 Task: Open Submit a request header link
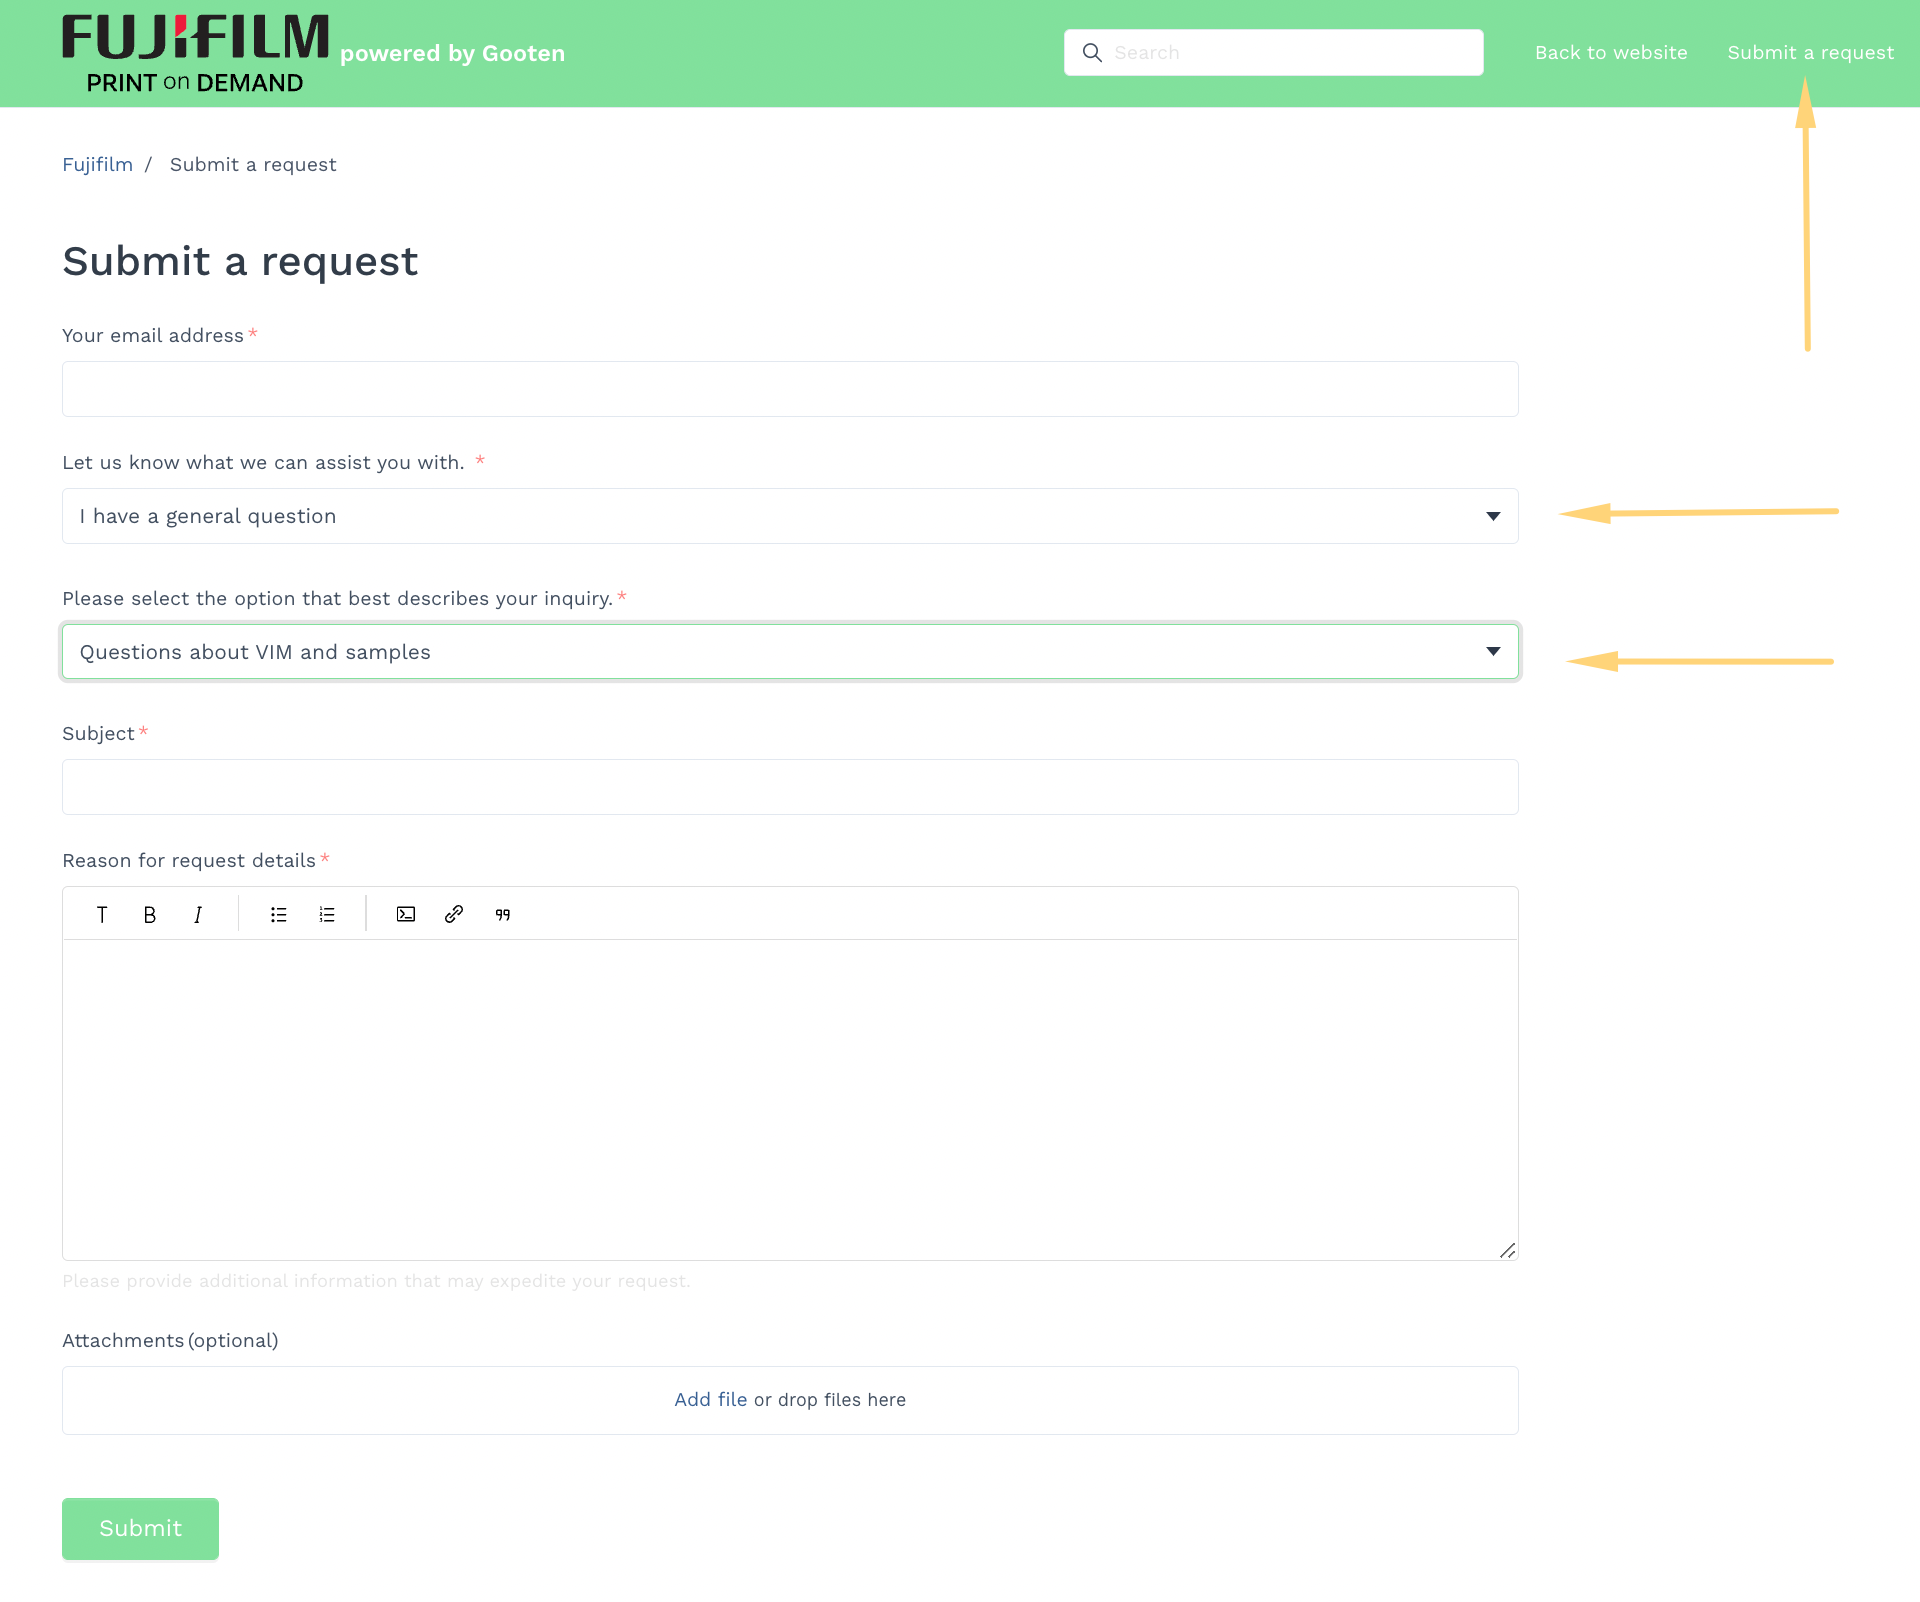pos(1811,53)
